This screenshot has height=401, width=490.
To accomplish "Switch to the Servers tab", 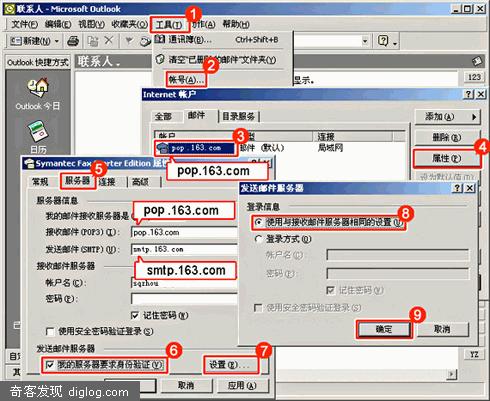I will [78, 181].
